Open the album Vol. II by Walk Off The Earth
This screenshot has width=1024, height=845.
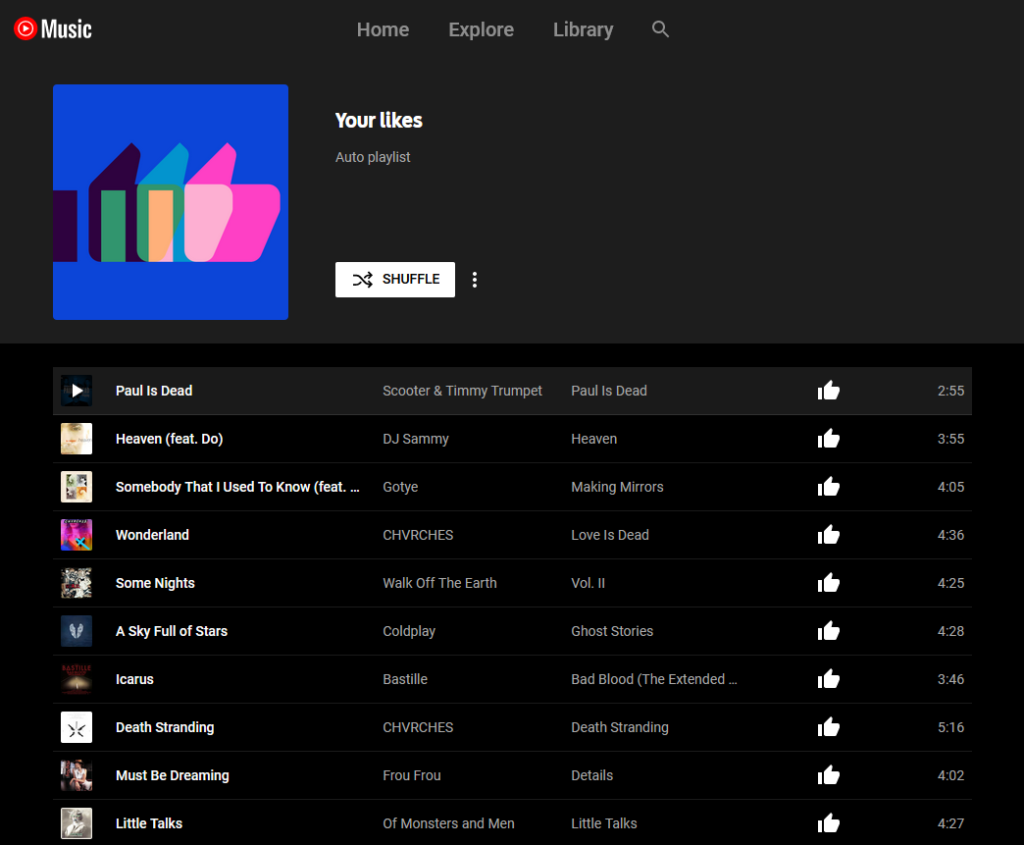[588, 583]
